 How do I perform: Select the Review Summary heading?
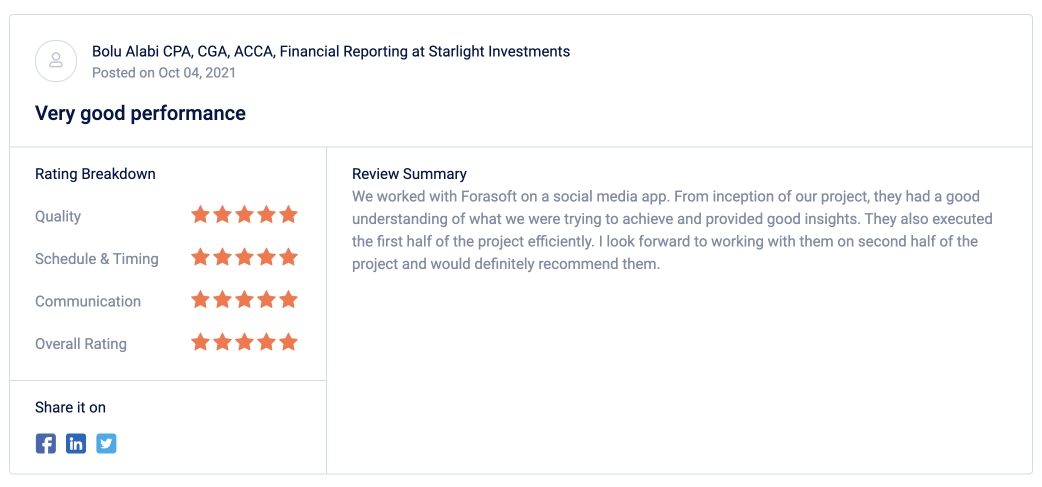point(409,174)
